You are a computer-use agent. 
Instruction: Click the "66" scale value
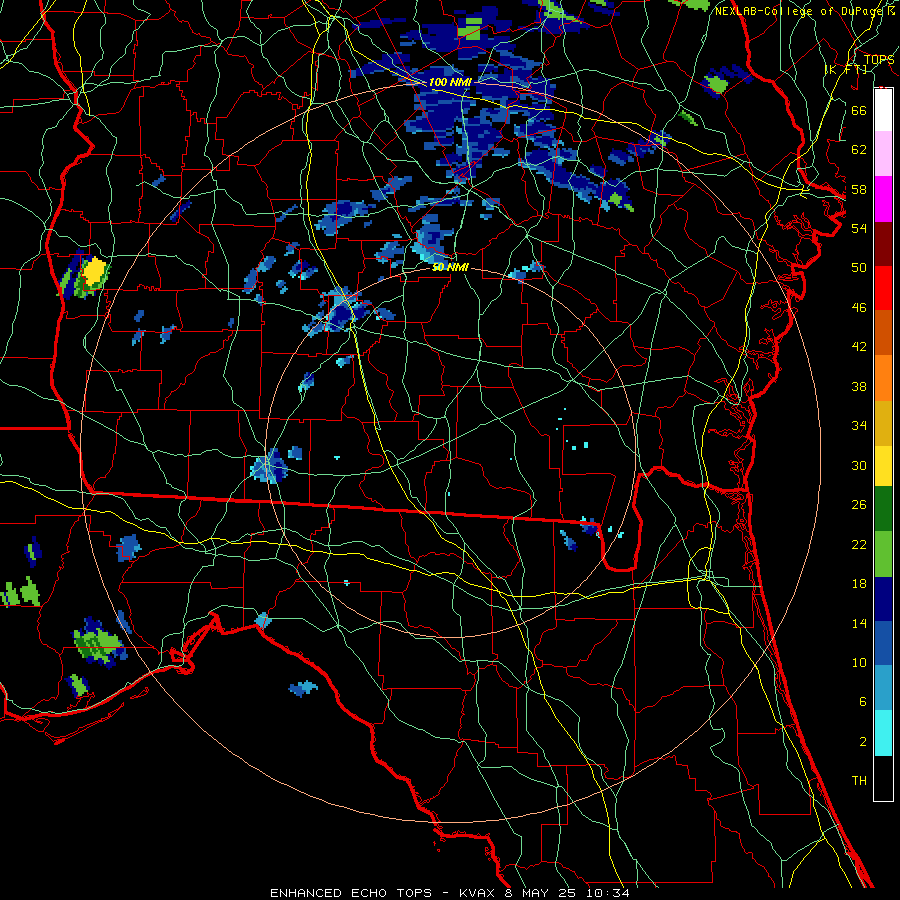(859, 110)
